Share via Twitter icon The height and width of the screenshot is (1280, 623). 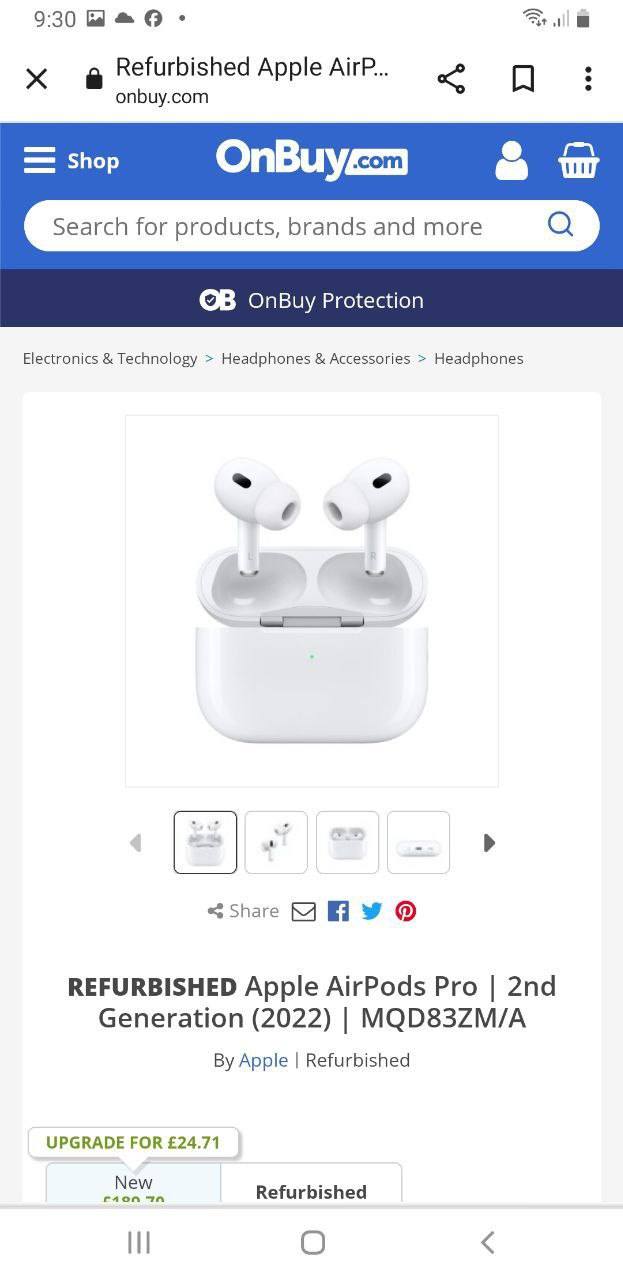(x=372, y=911)
